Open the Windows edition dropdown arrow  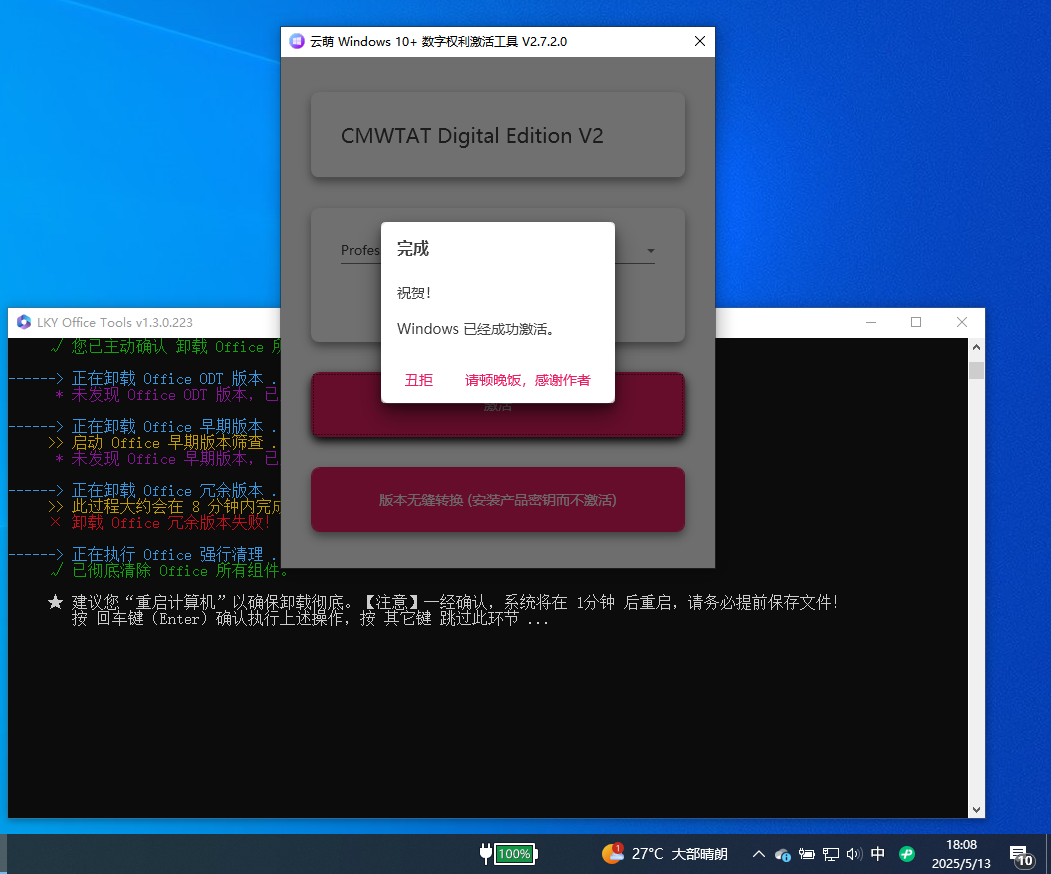pos(650,251)
